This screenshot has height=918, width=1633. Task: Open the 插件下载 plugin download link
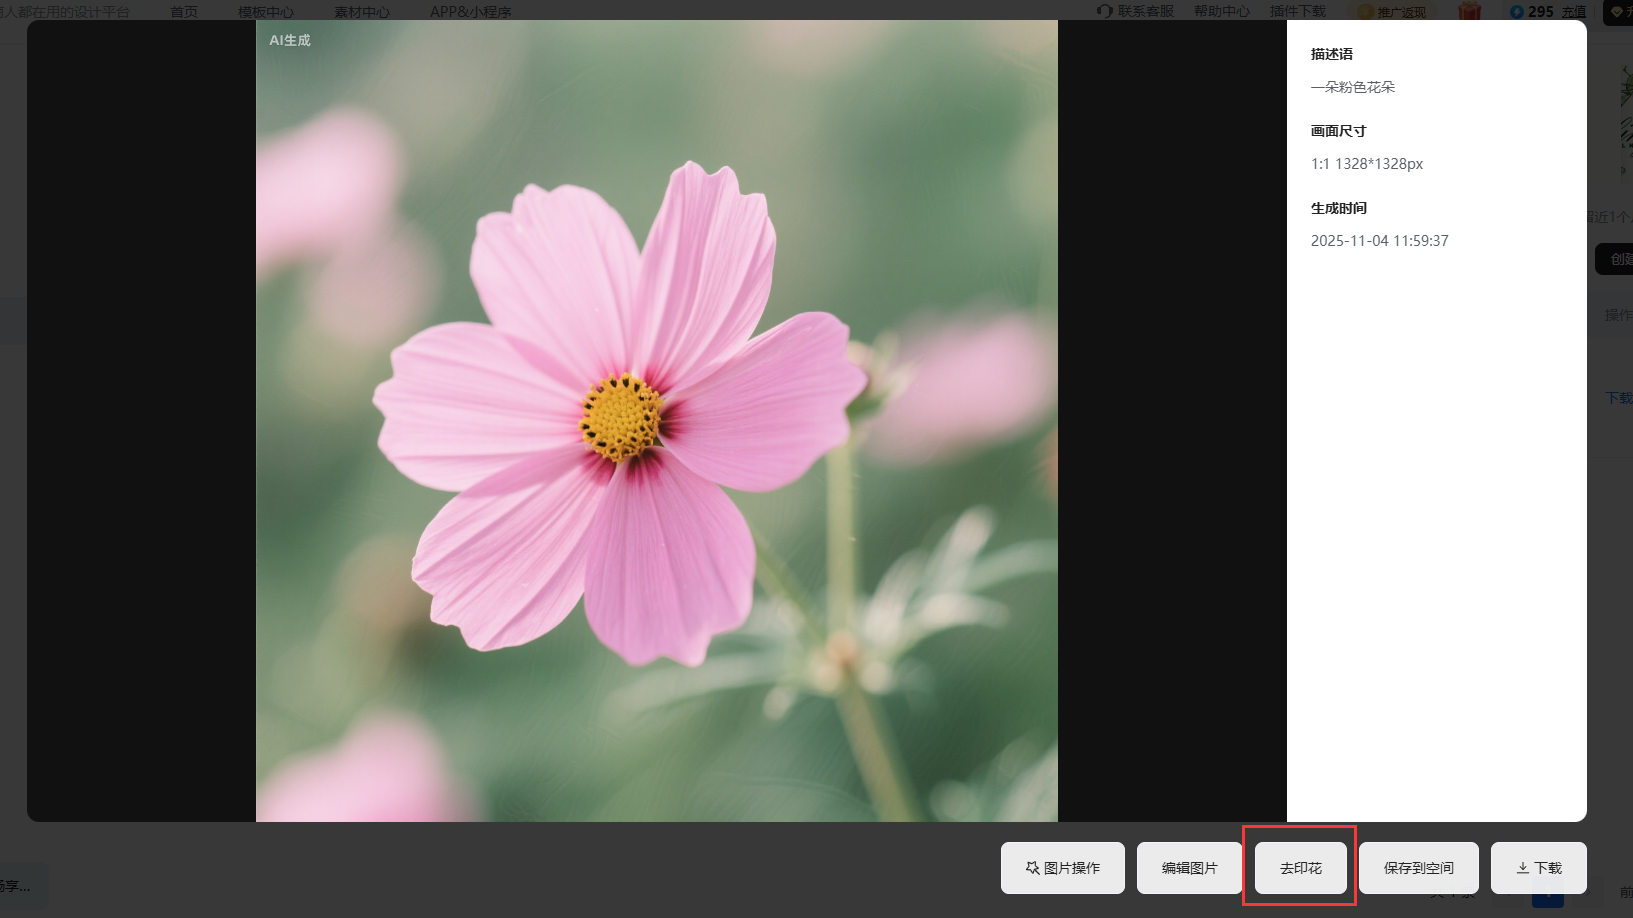tap(1297, 11)
